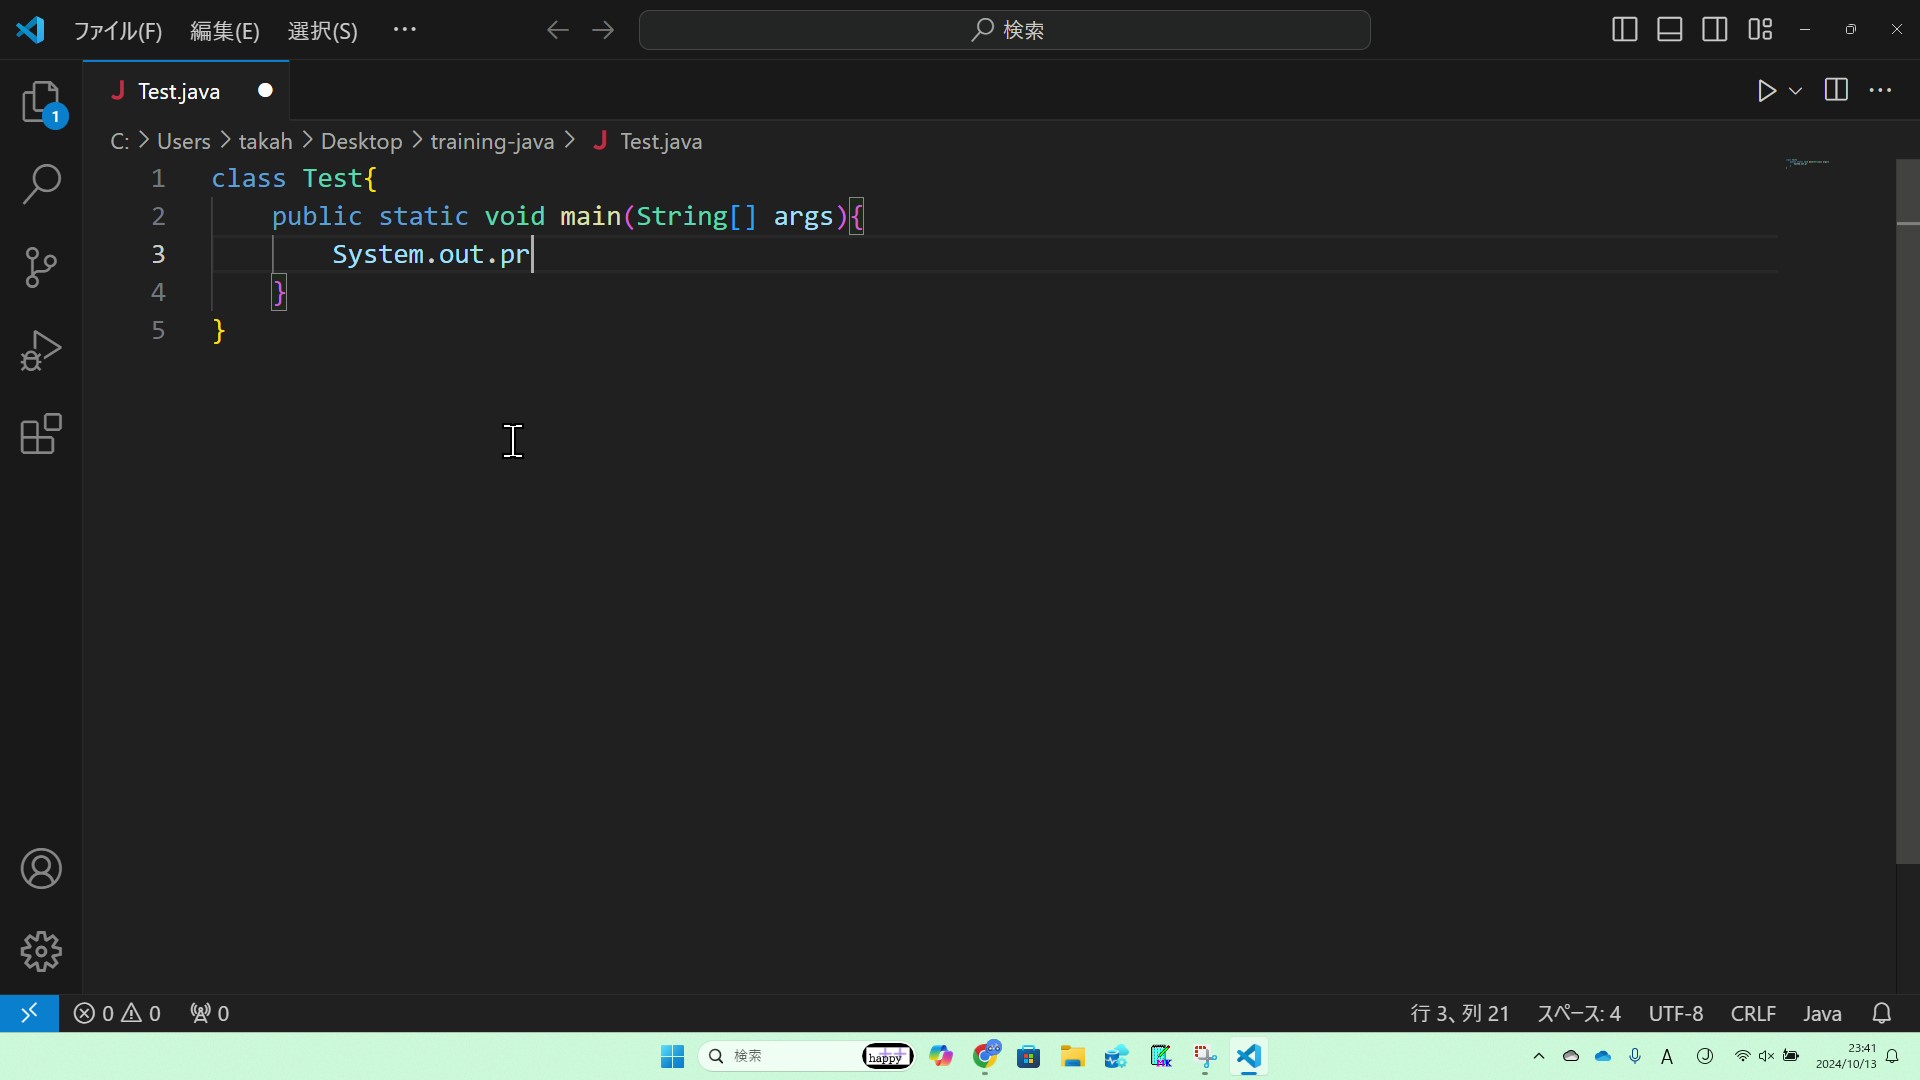Click takah in the breadcrumb path
Viewport: 1920px width, 1080px height.
266,142
